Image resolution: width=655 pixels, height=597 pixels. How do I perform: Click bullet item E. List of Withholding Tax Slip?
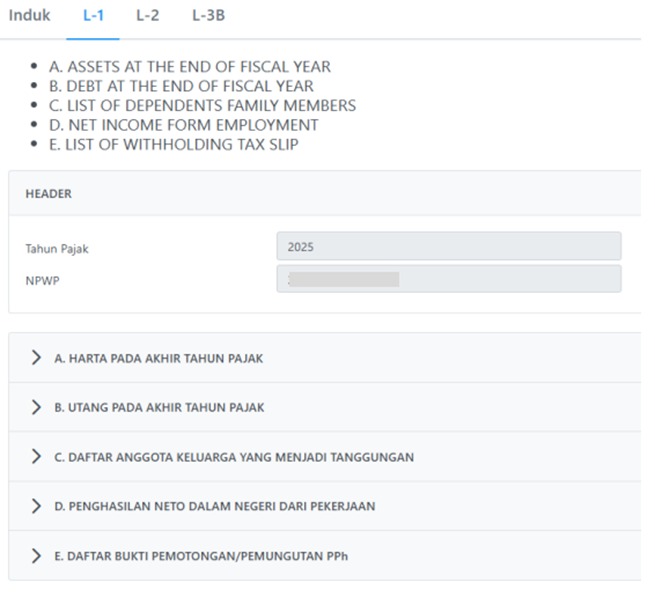pos(173,144)
